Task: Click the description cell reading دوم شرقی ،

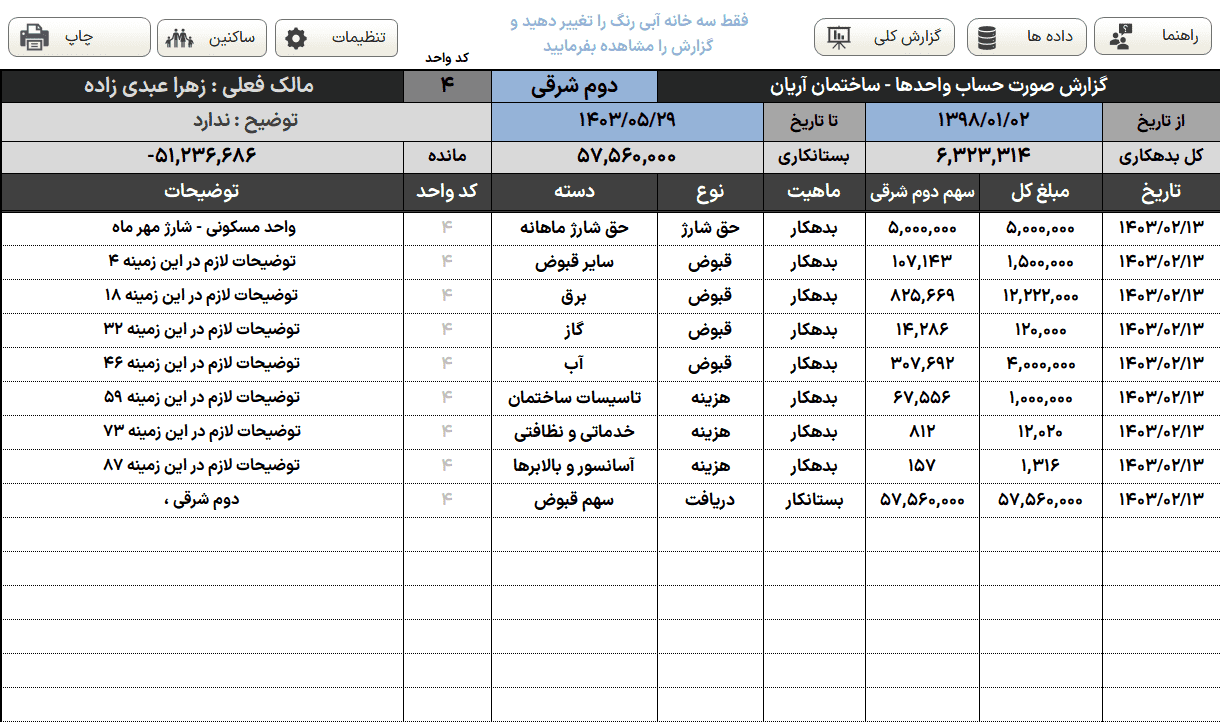Action: (202, 500)
